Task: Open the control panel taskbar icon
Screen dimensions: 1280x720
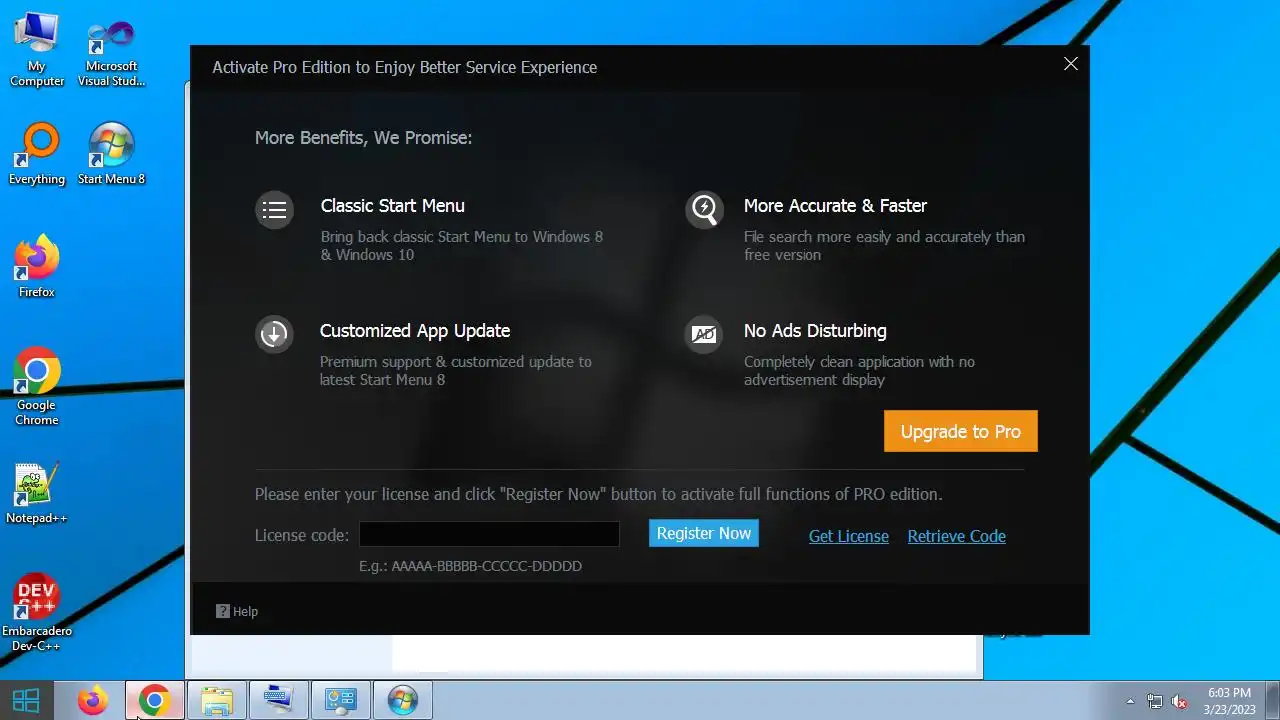Action: point(340,700)
